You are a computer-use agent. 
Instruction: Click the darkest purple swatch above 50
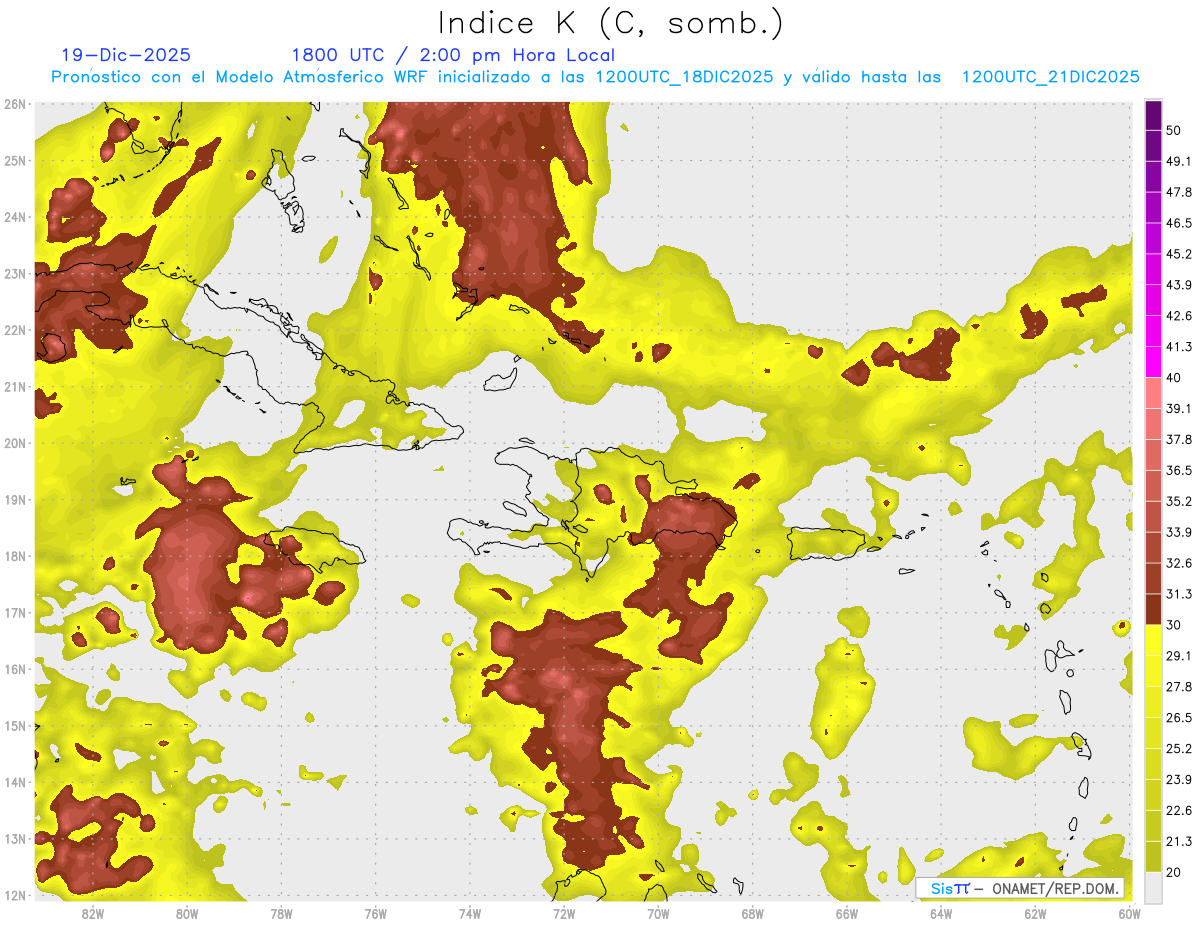[1153, 116]
